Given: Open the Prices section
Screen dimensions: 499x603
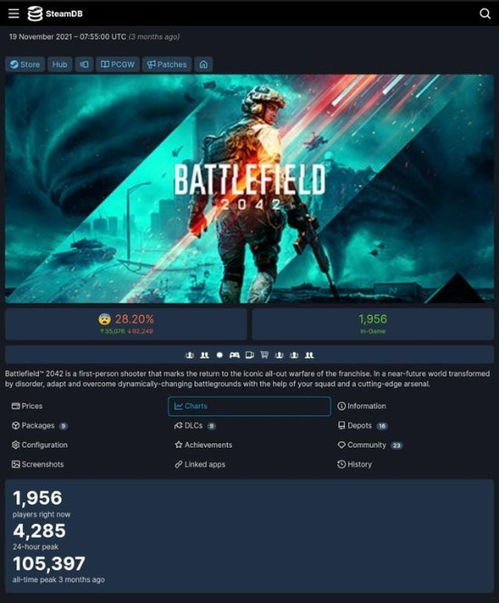Looking at the screenshot, I should pyautogui.click(x=27, y=406).
